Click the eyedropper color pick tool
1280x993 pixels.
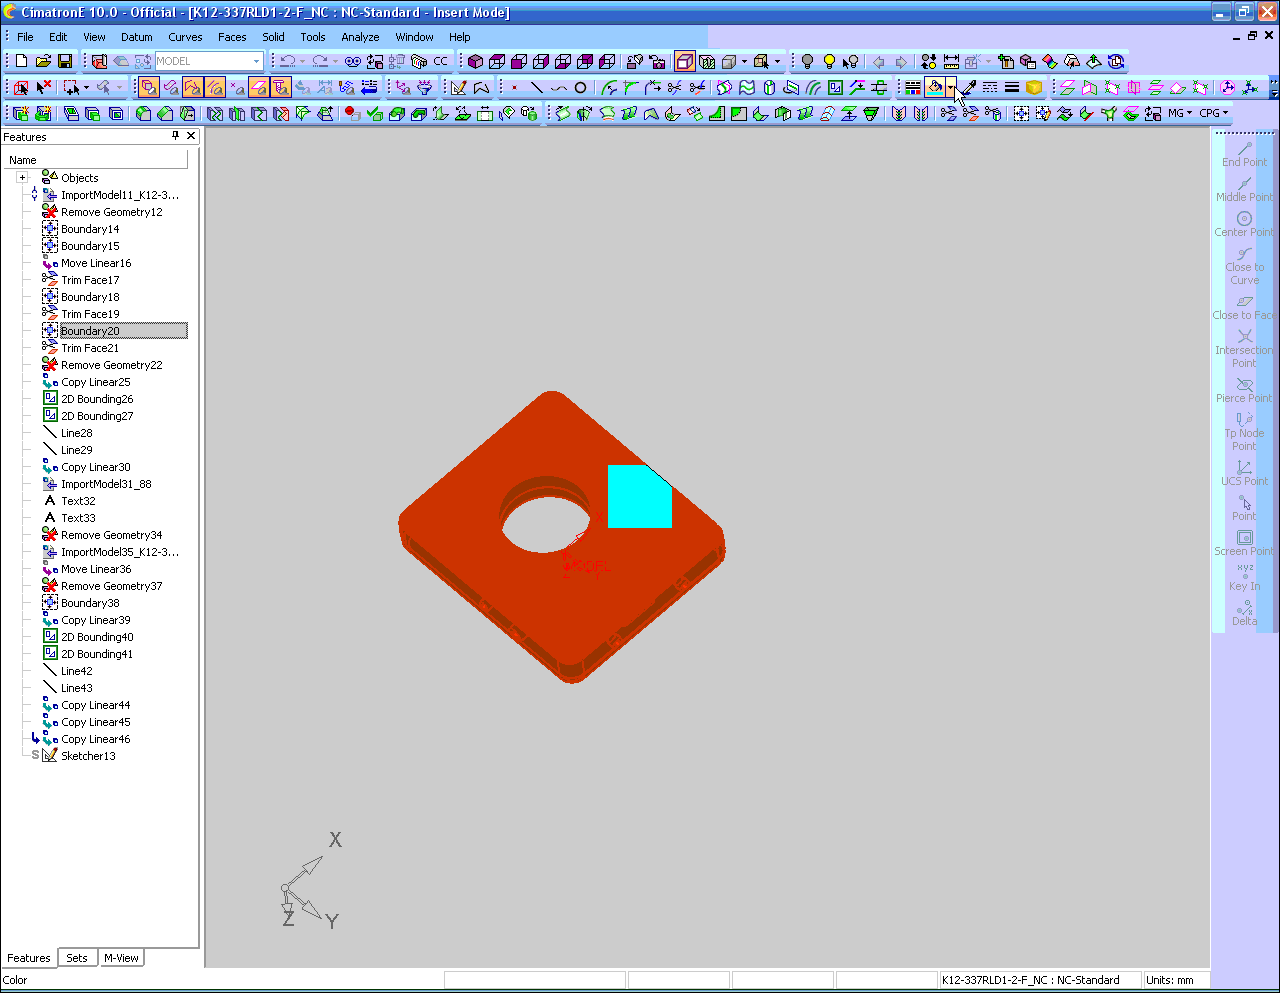pos(968,87)
